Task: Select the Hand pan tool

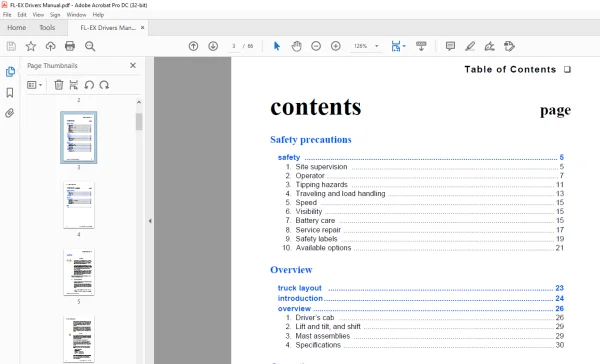Action: coord(296,46)
